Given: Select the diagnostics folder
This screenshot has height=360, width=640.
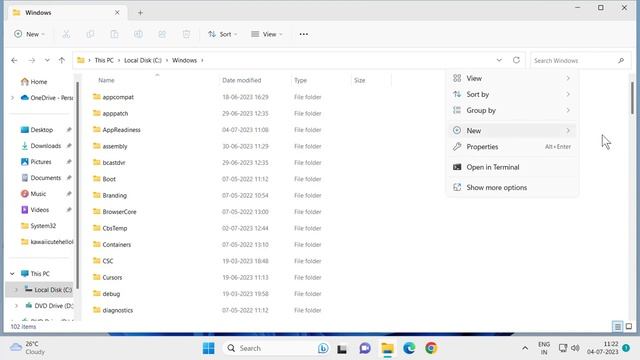Looking at the screenshot, I should pyautogui.click(x=113, y=310).
